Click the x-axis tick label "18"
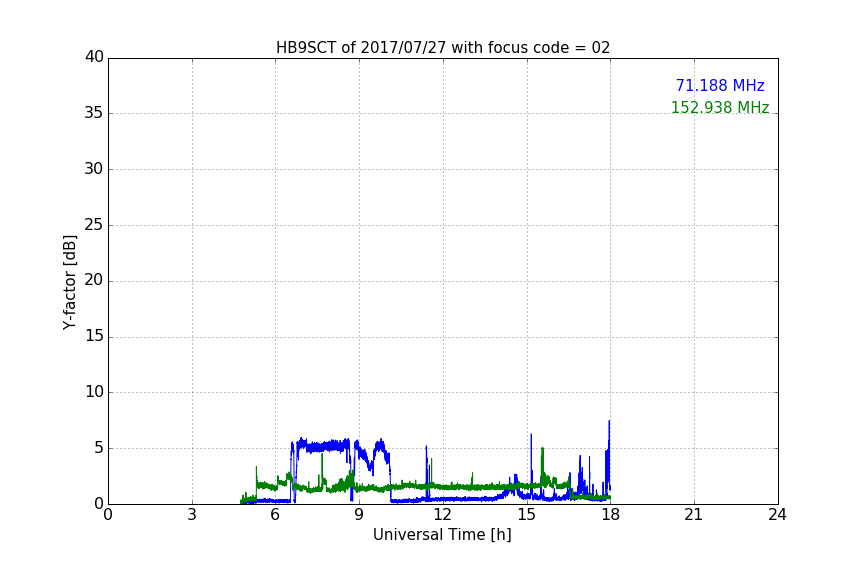This screenshot has height=576, width=864. click(611, 515)
